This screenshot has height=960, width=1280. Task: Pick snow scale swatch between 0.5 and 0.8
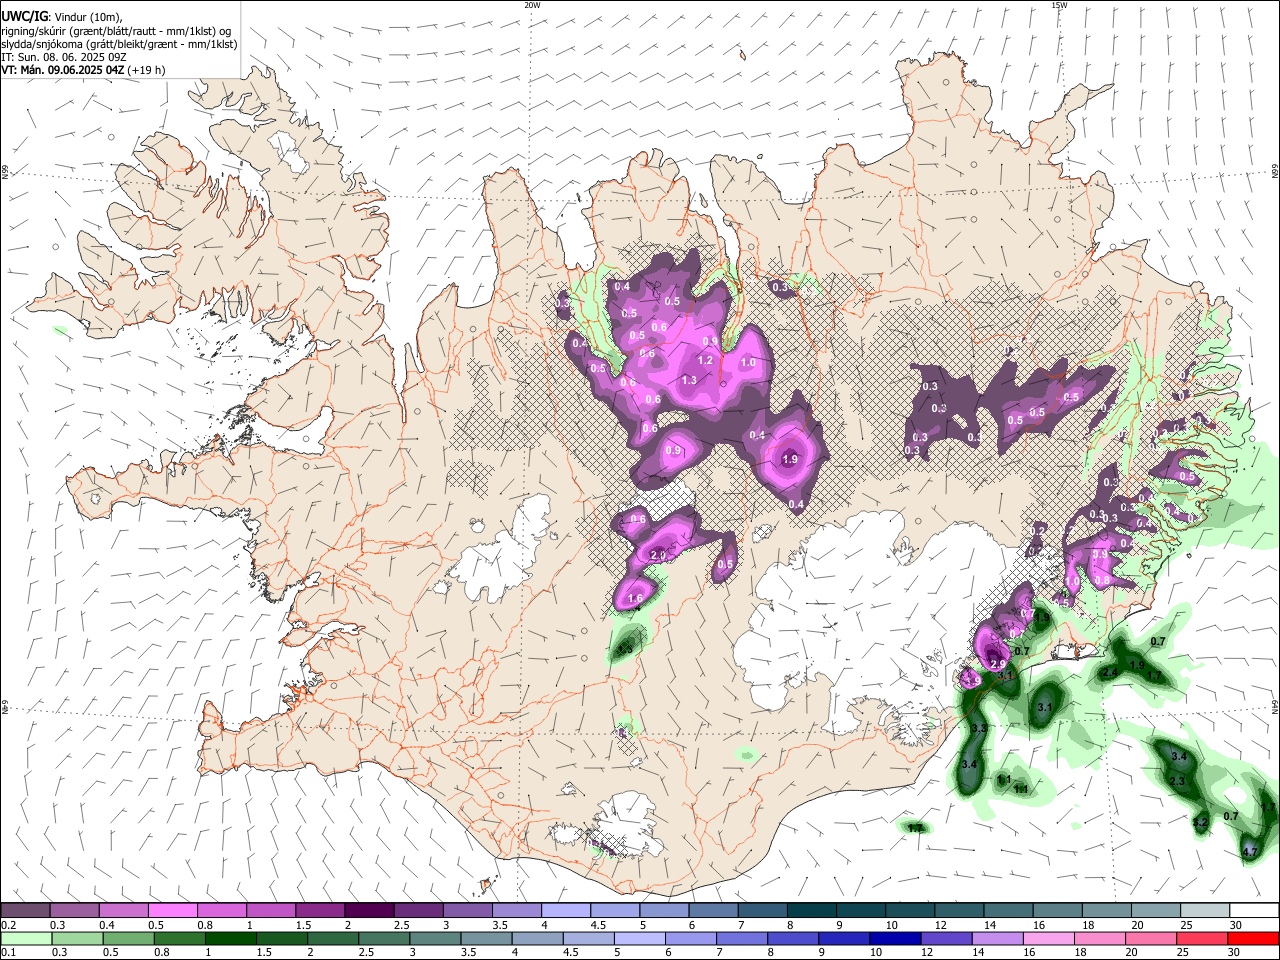[173, 910]
